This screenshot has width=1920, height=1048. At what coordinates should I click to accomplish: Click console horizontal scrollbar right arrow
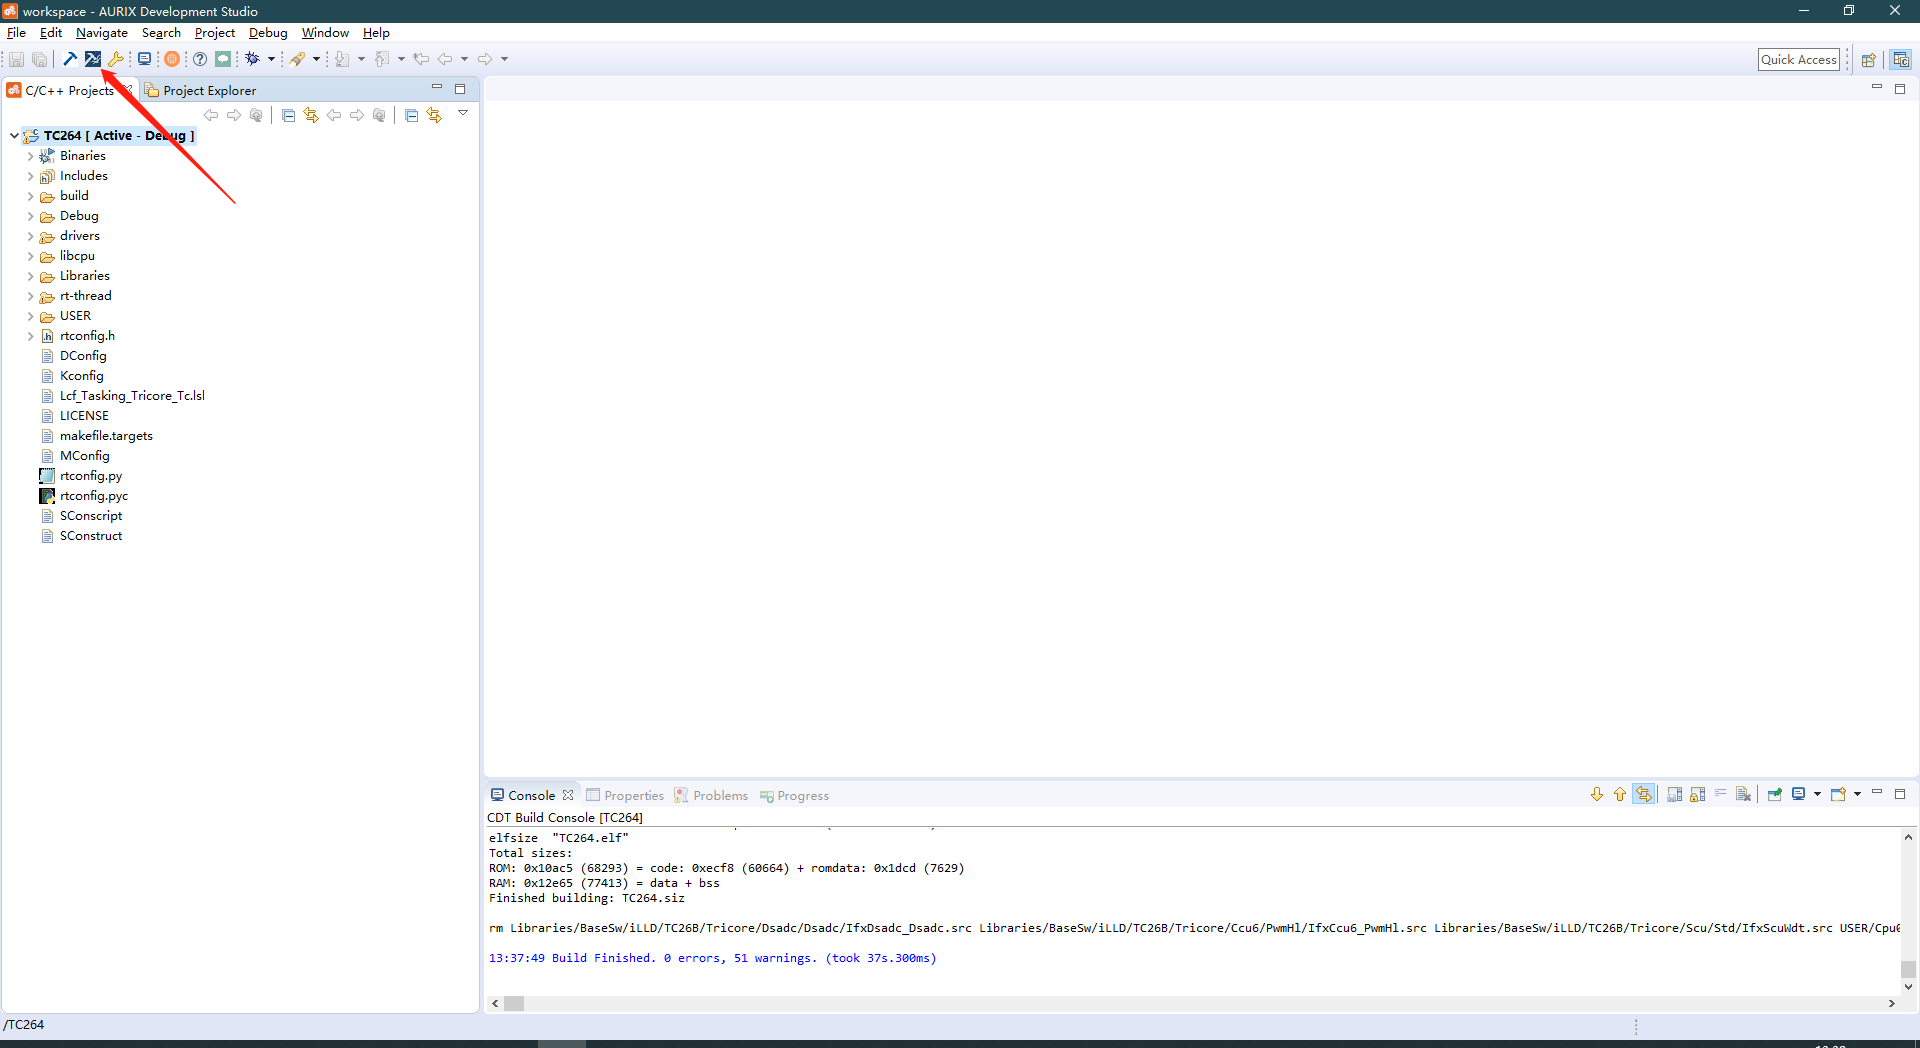1891,1003
